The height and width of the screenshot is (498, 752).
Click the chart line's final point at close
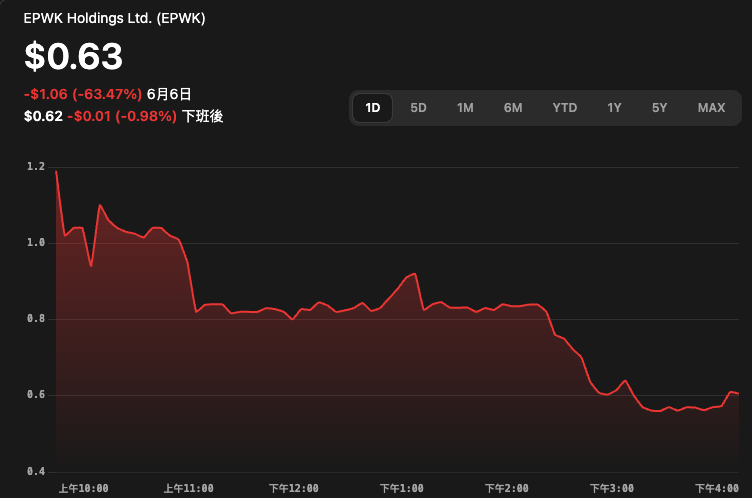coord(738,393)
